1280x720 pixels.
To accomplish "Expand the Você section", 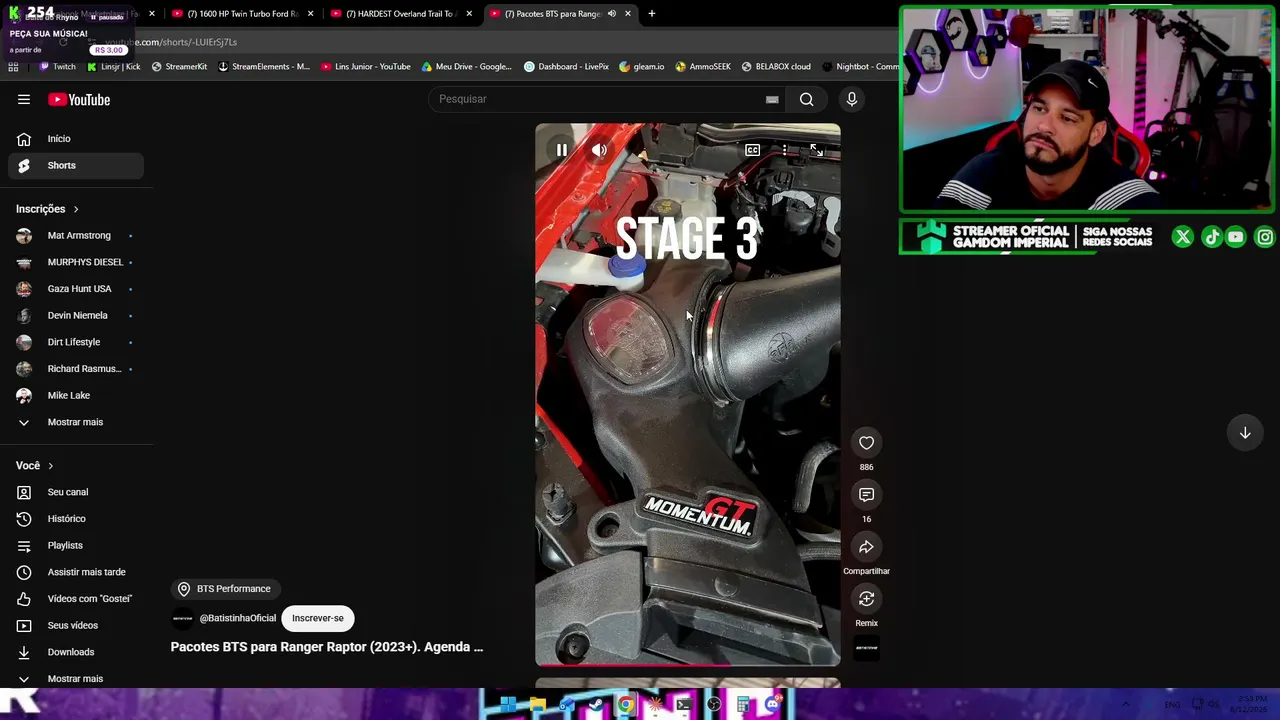I will [x=35, y=466].
